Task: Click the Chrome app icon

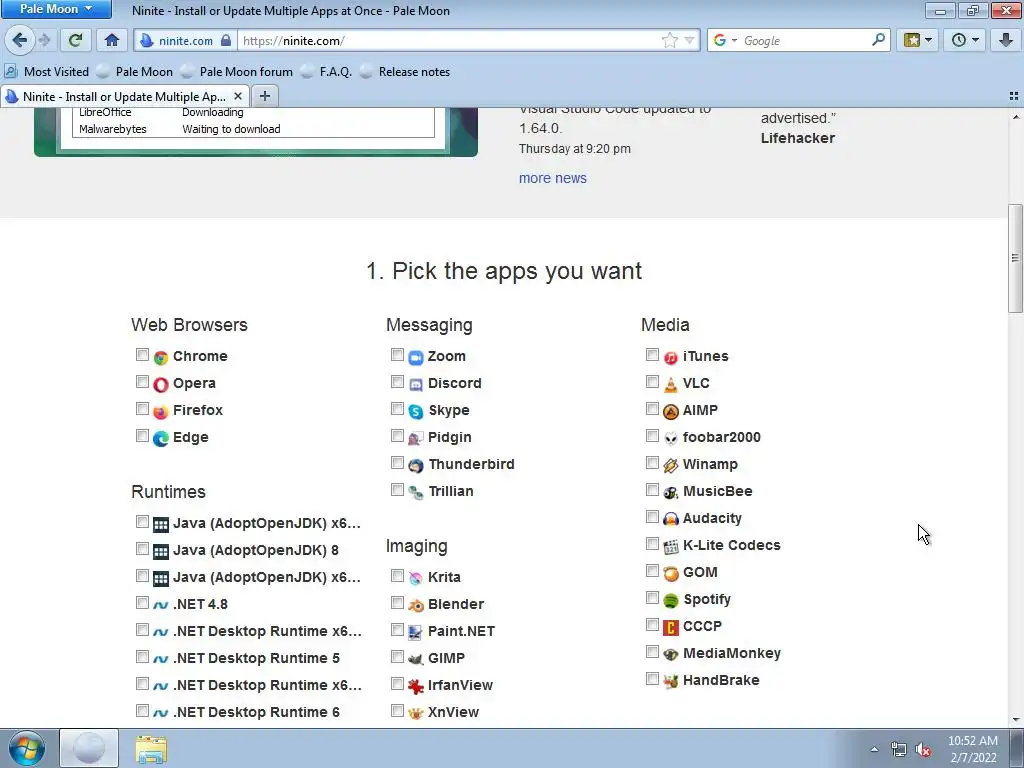Action: click(x=161, y=357)
